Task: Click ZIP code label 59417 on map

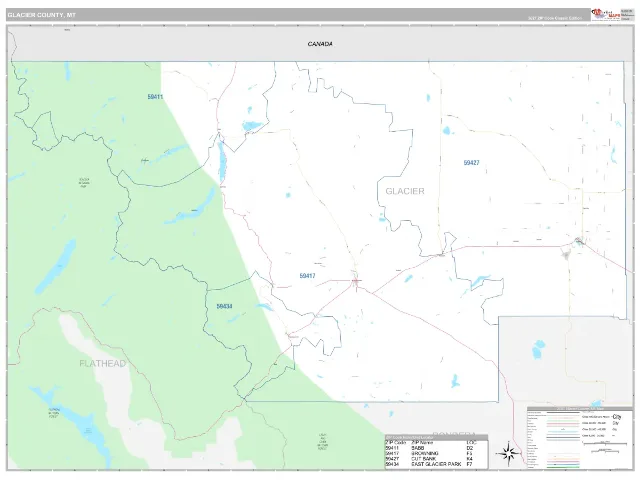Action: pyautogui.click(x=307, y=276)
